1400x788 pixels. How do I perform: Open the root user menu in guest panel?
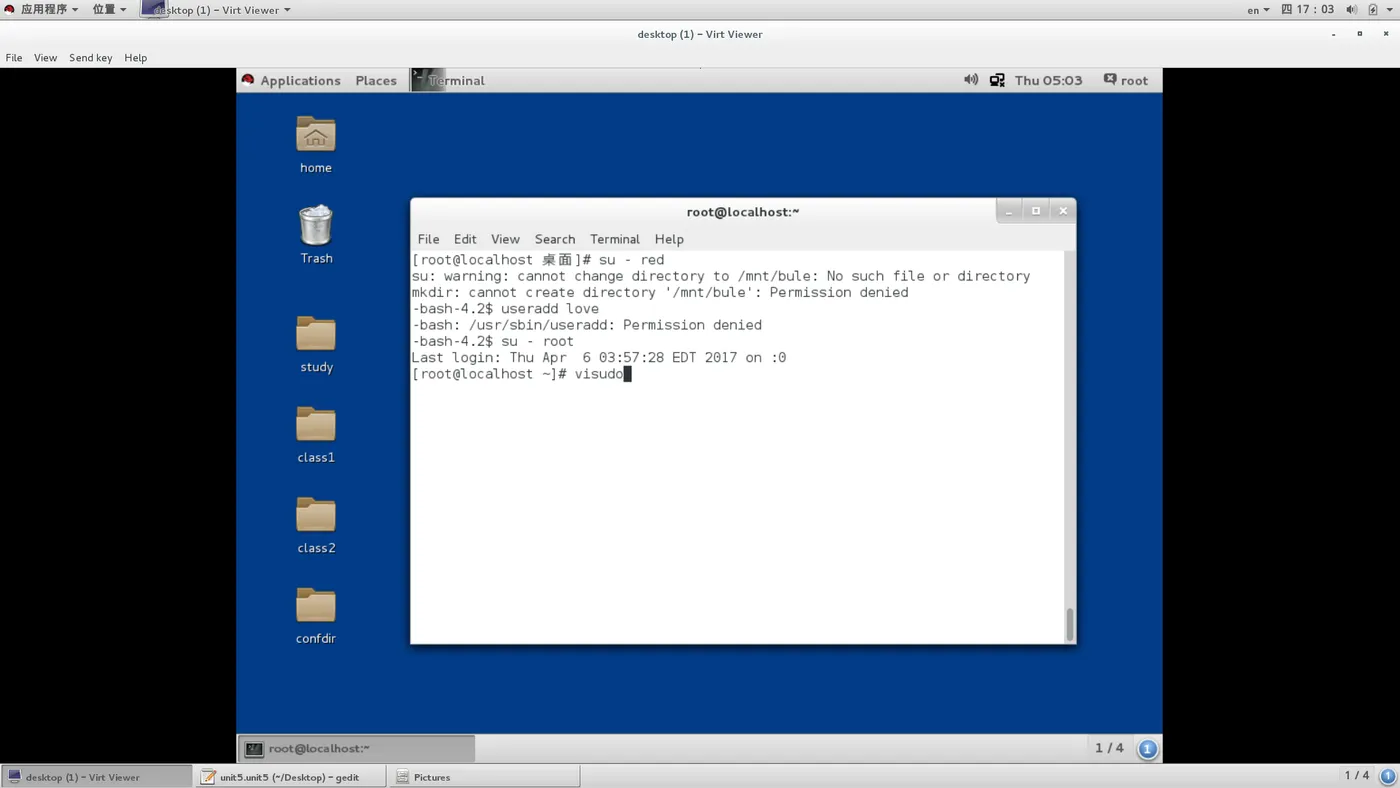point(1126,80)
